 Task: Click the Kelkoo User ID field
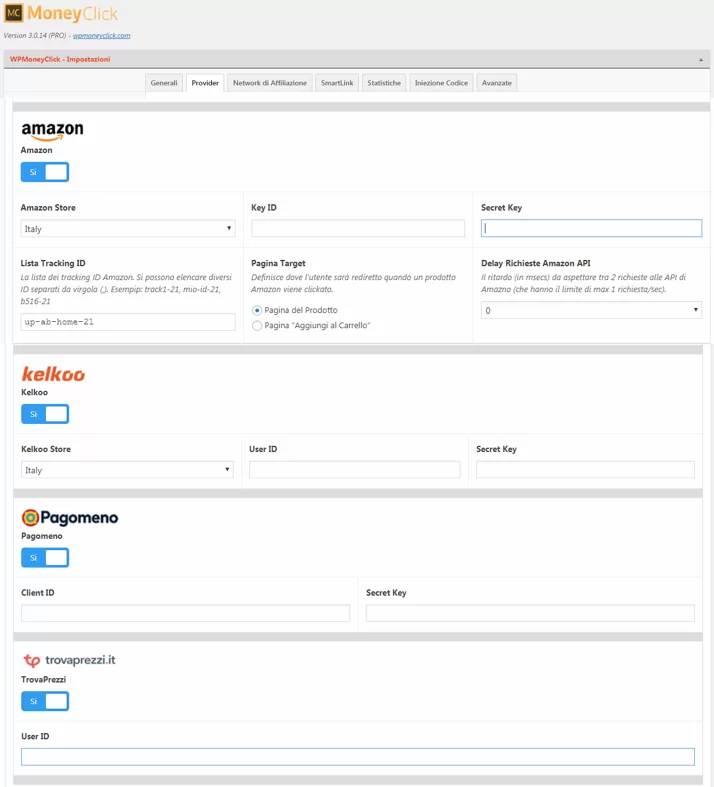(x=355, y=470)
